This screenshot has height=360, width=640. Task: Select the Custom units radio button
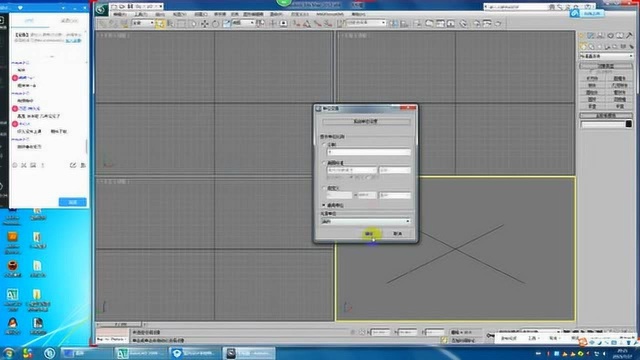pos(324,188)
